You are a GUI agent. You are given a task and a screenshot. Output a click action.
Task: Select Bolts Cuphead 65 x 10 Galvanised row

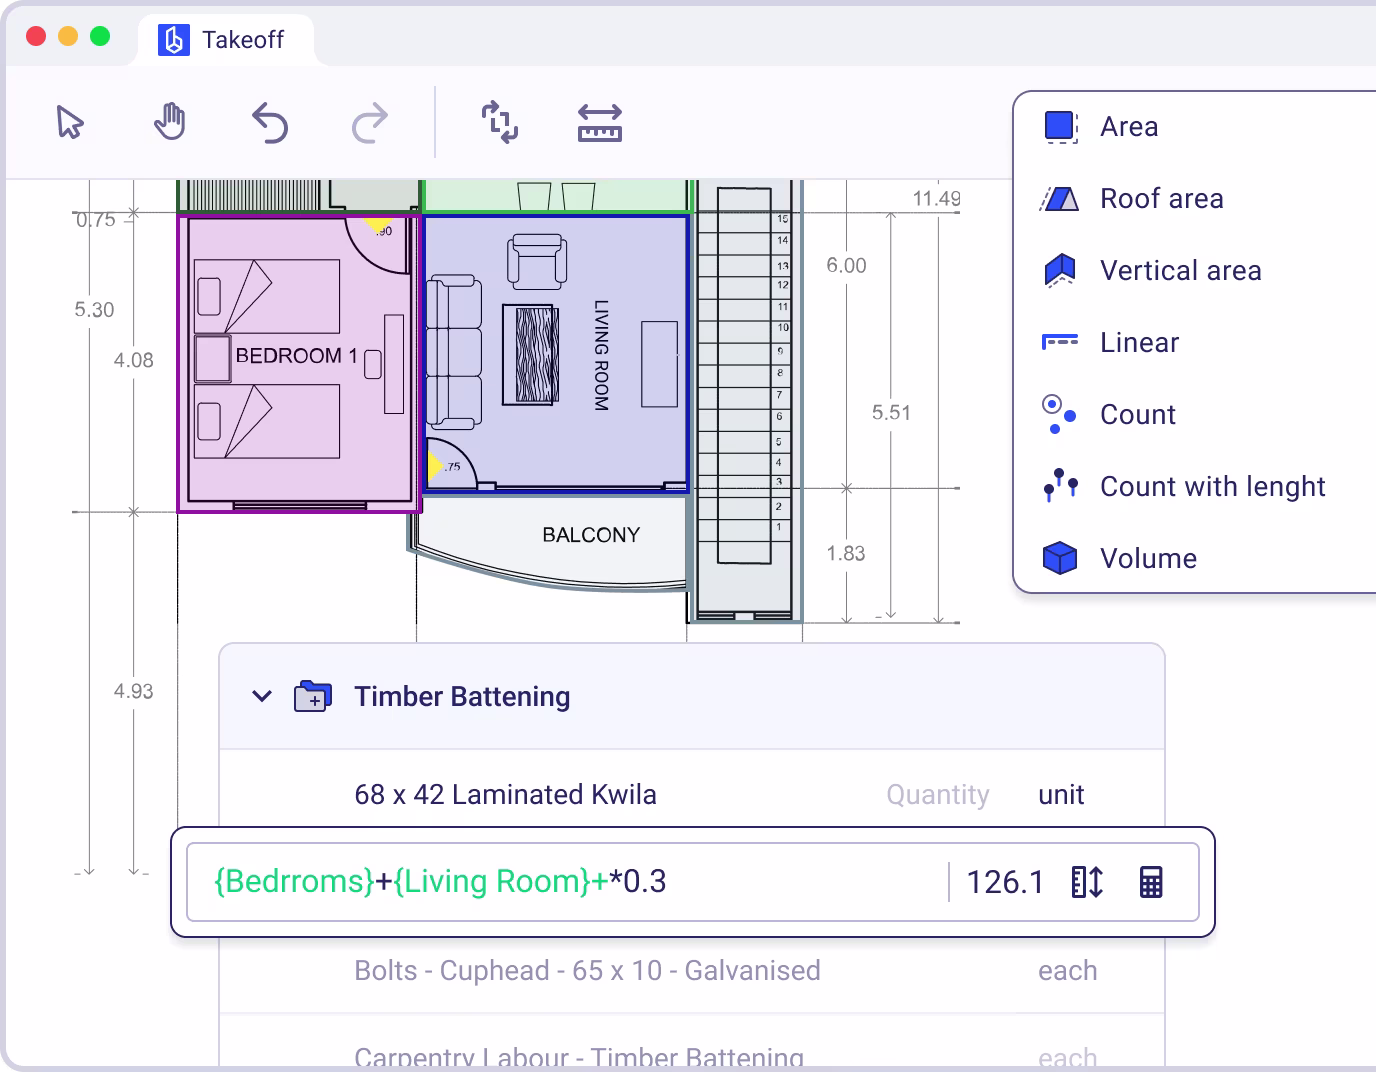(692, 971)
